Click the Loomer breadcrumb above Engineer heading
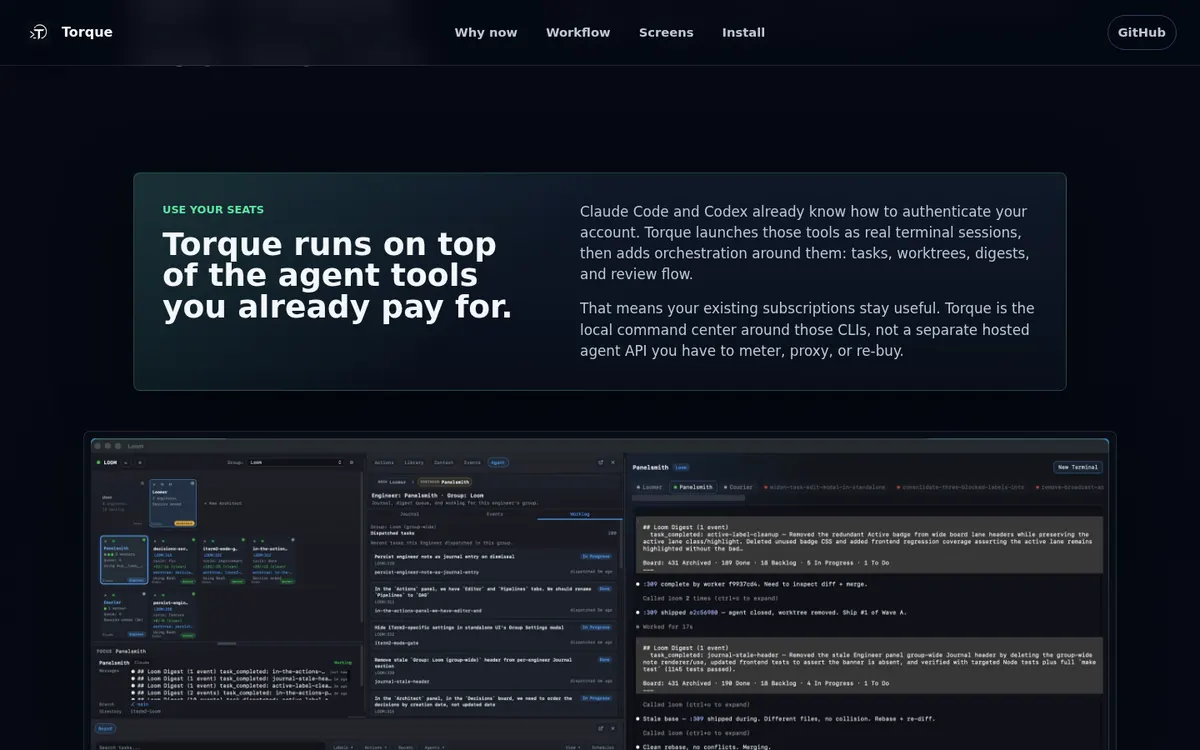The image size is (1200, 750). (x=391, y=481)
